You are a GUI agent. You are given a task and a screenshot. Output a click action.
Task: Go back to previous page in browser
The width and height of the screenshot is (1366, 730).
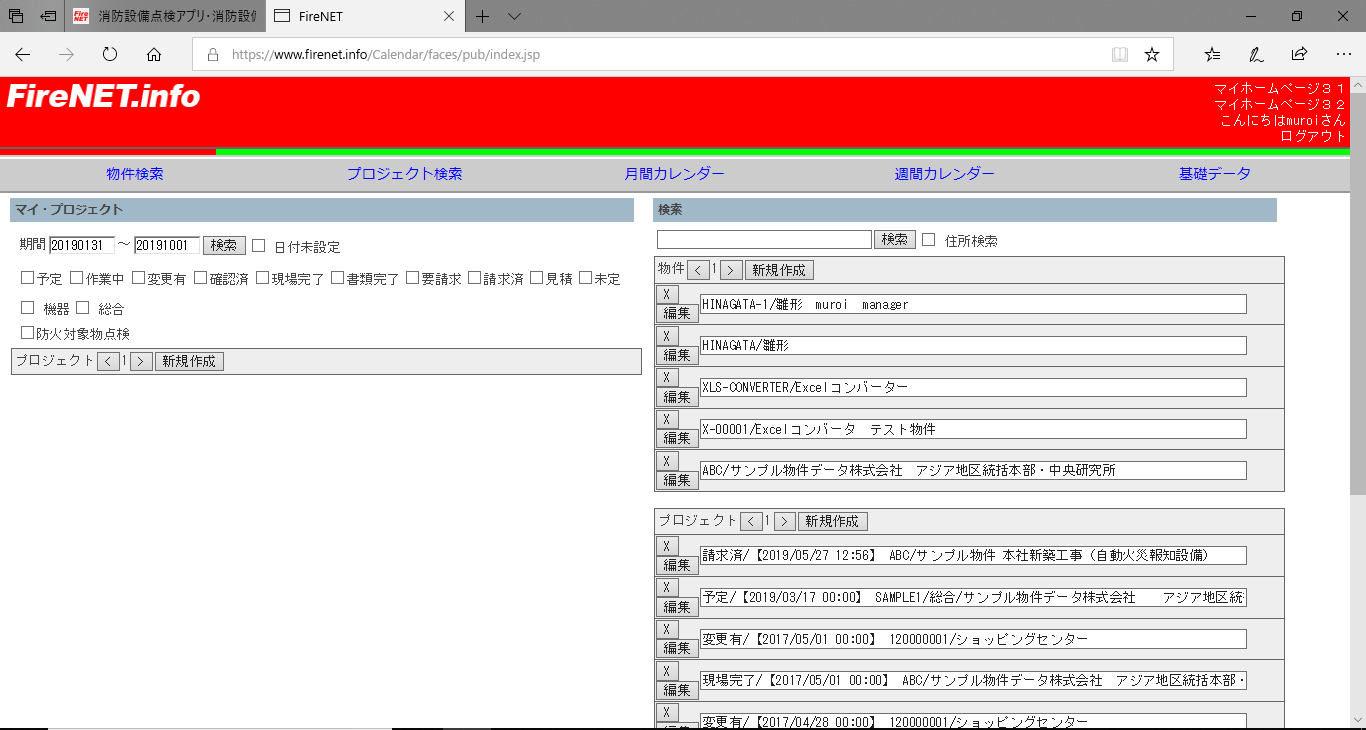pyautogui.click(x=22, y=54)
